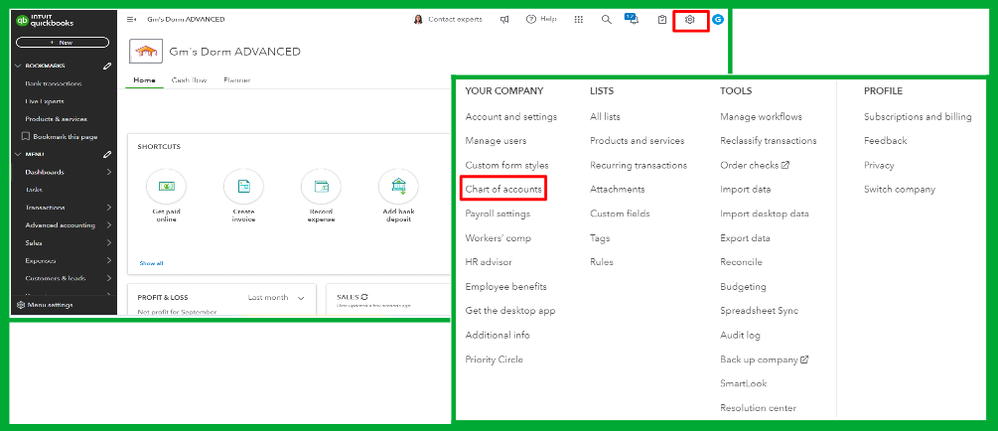Click the Bookmark this page flag icon
The width and height of the screenshot is (998, 431).
(25, 136)
